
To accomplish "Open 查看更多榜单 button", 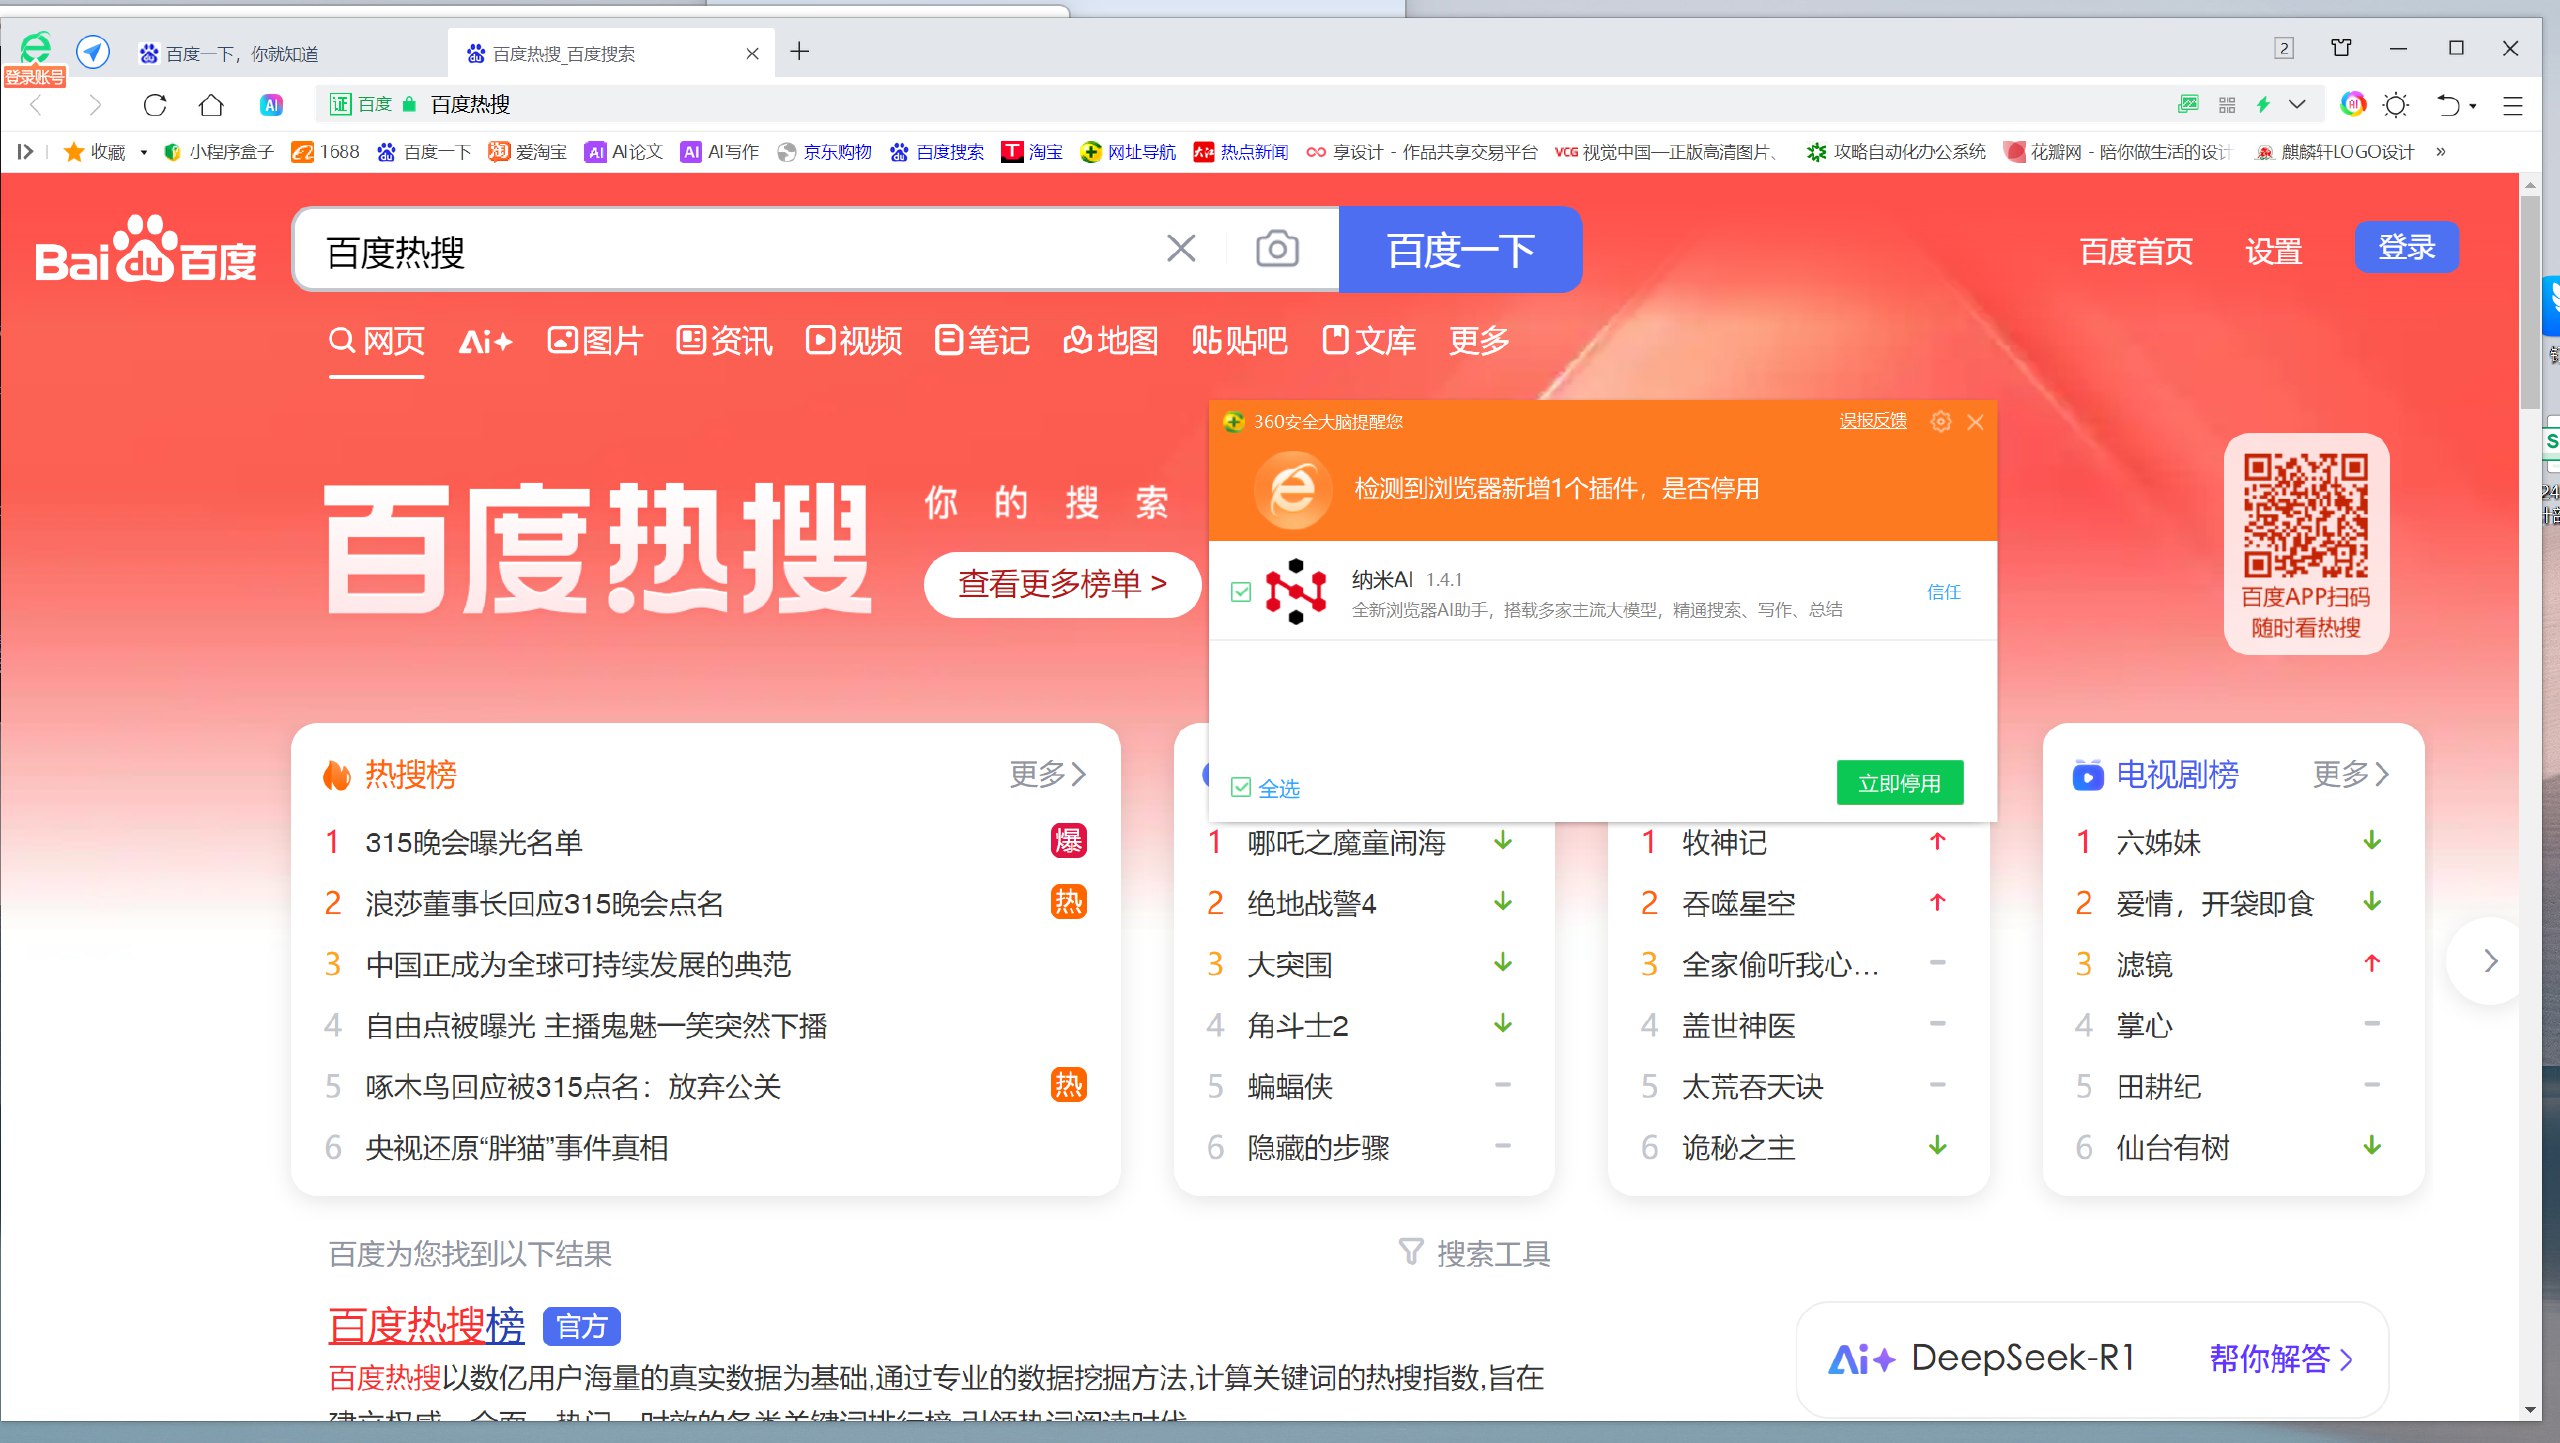I will 1062,584.
